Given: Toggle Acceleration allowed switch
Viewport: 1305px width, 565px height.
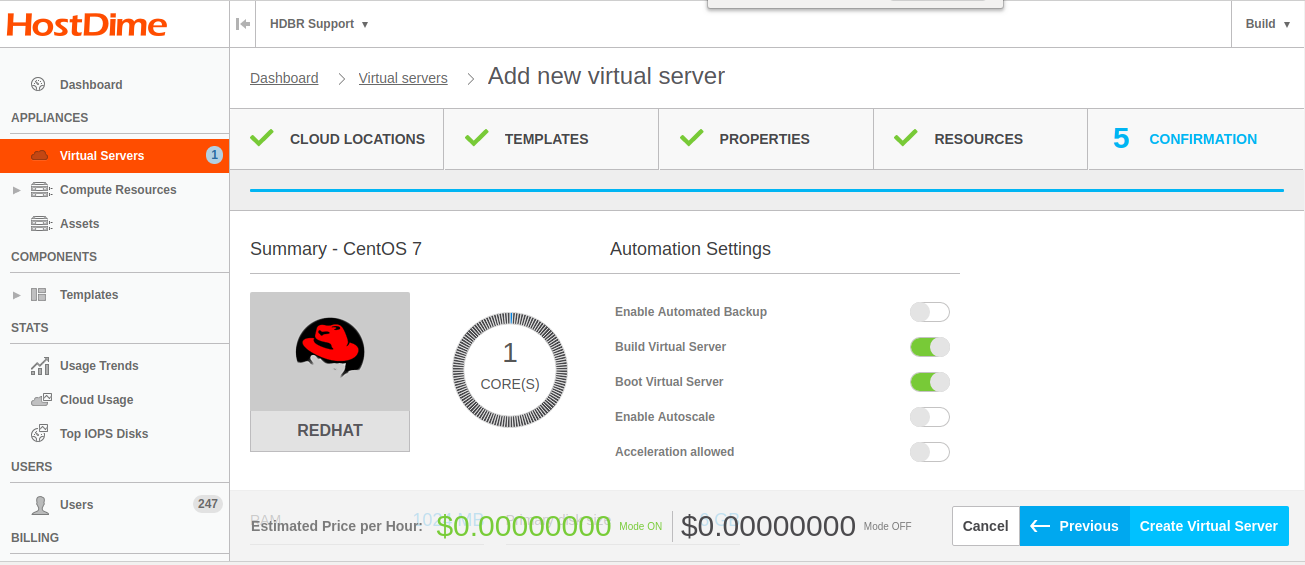Looking at the screenshot, I should click(929, 452).
